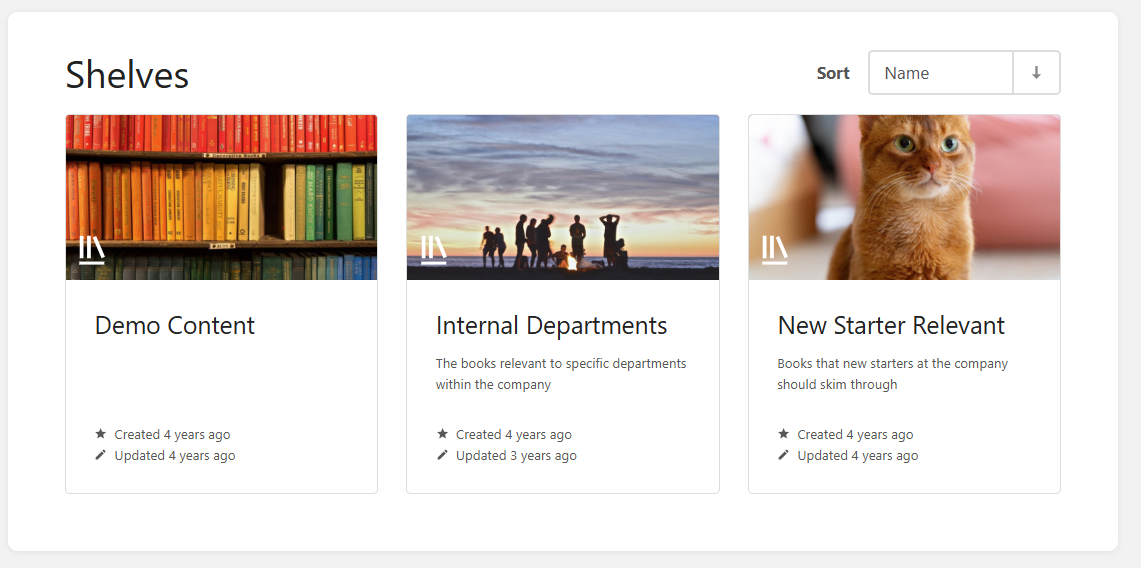
Task: Click star icon beside Demo Content created date
Action: (100, 434)
